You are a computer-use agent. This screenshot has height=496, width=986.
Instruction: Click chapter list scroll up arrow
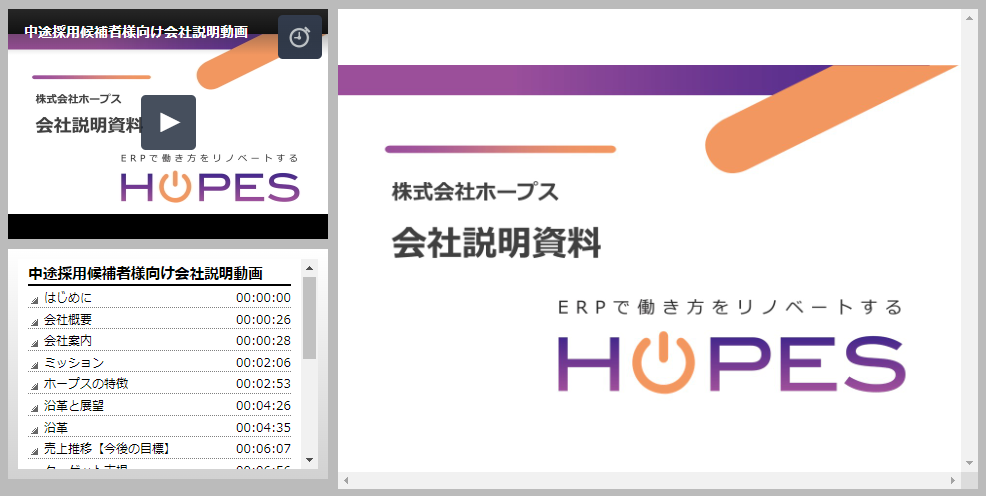click(x=309, y=268)
